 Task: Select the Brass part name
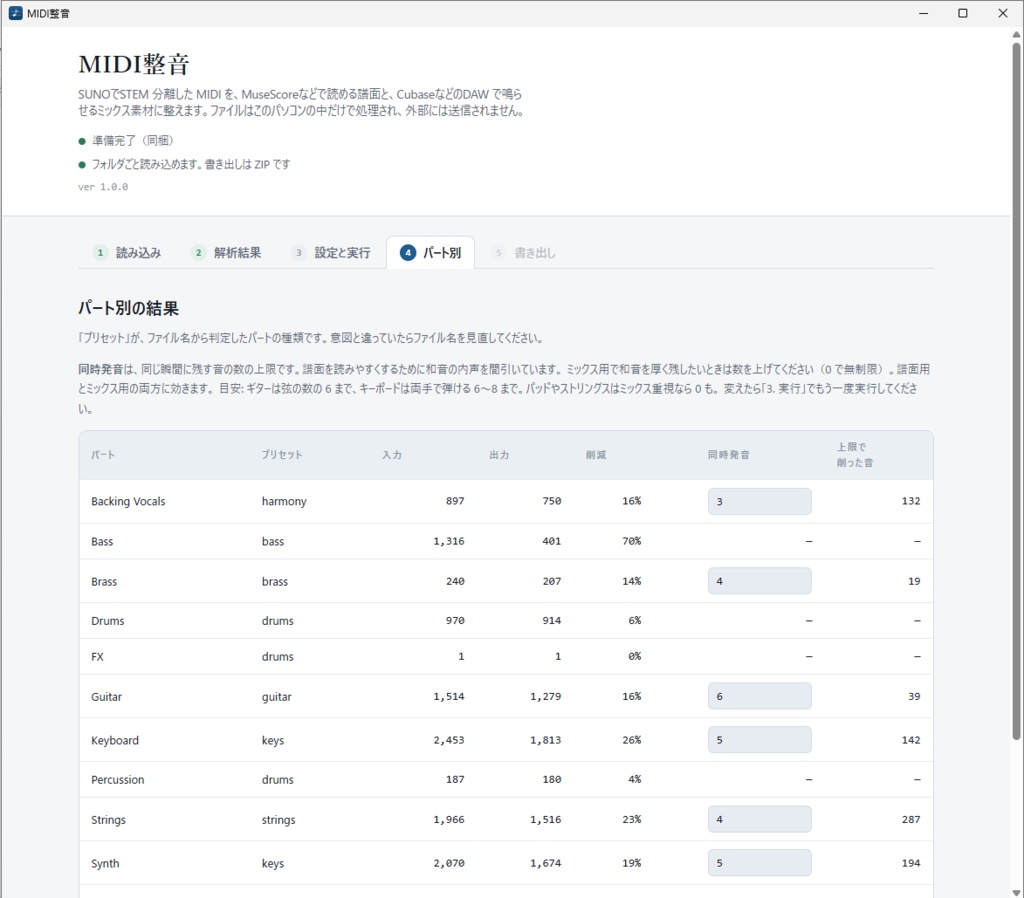(104, 581)
